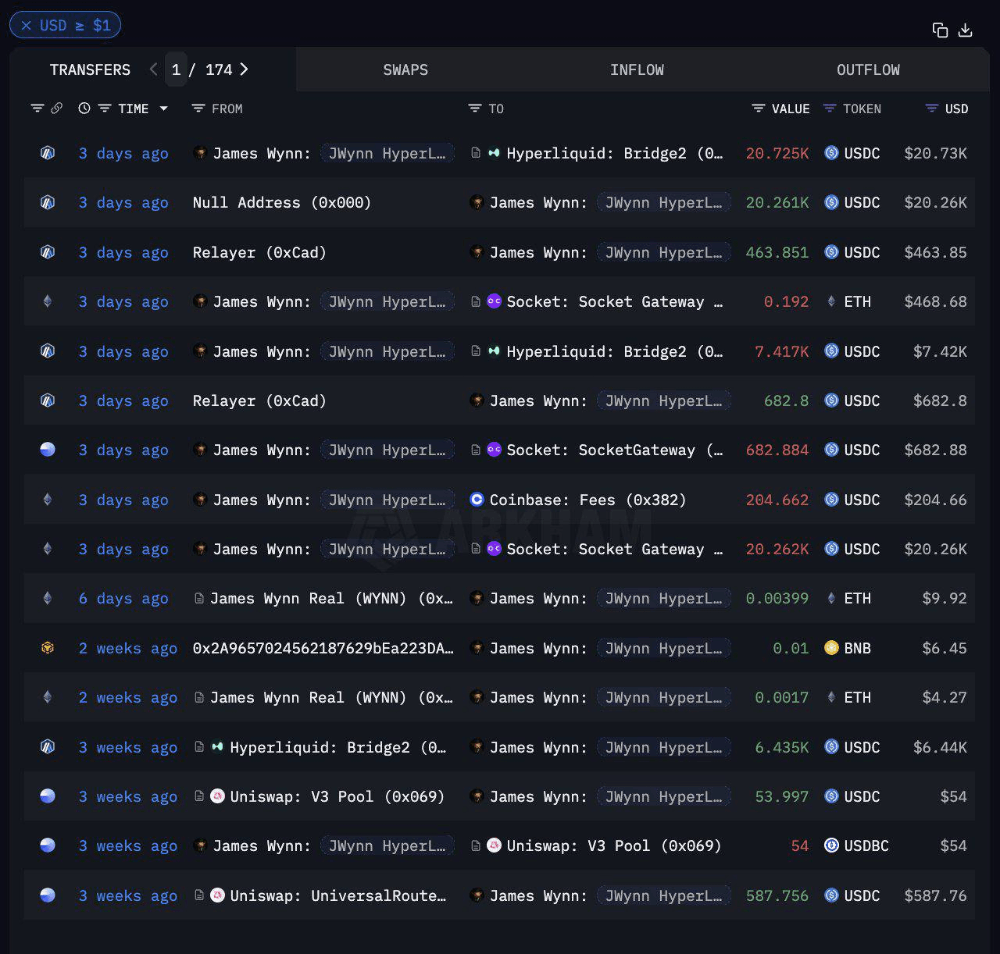This screenshot has height=954, width=1000.
Task: Click the Uniswap logo beside UniversalRouter
Action: [217, 896]
